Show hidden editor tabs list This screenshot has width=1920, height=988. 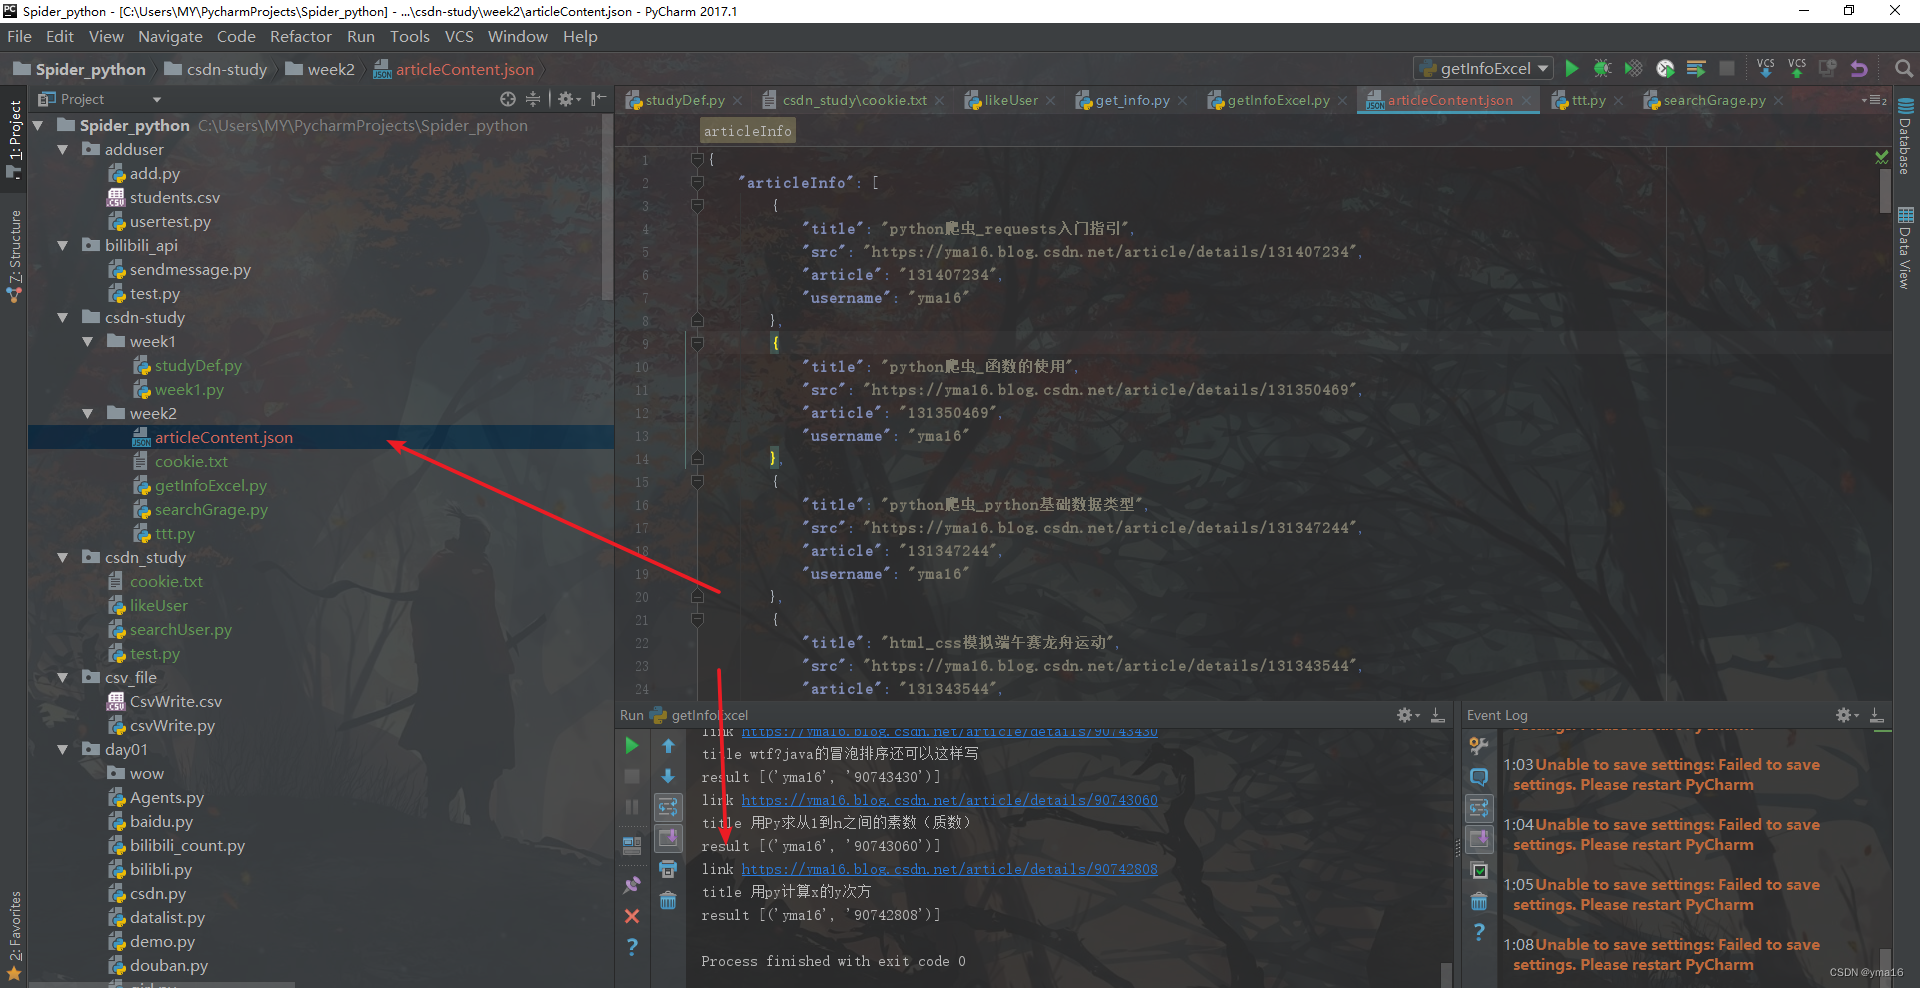pos(1874,100)
